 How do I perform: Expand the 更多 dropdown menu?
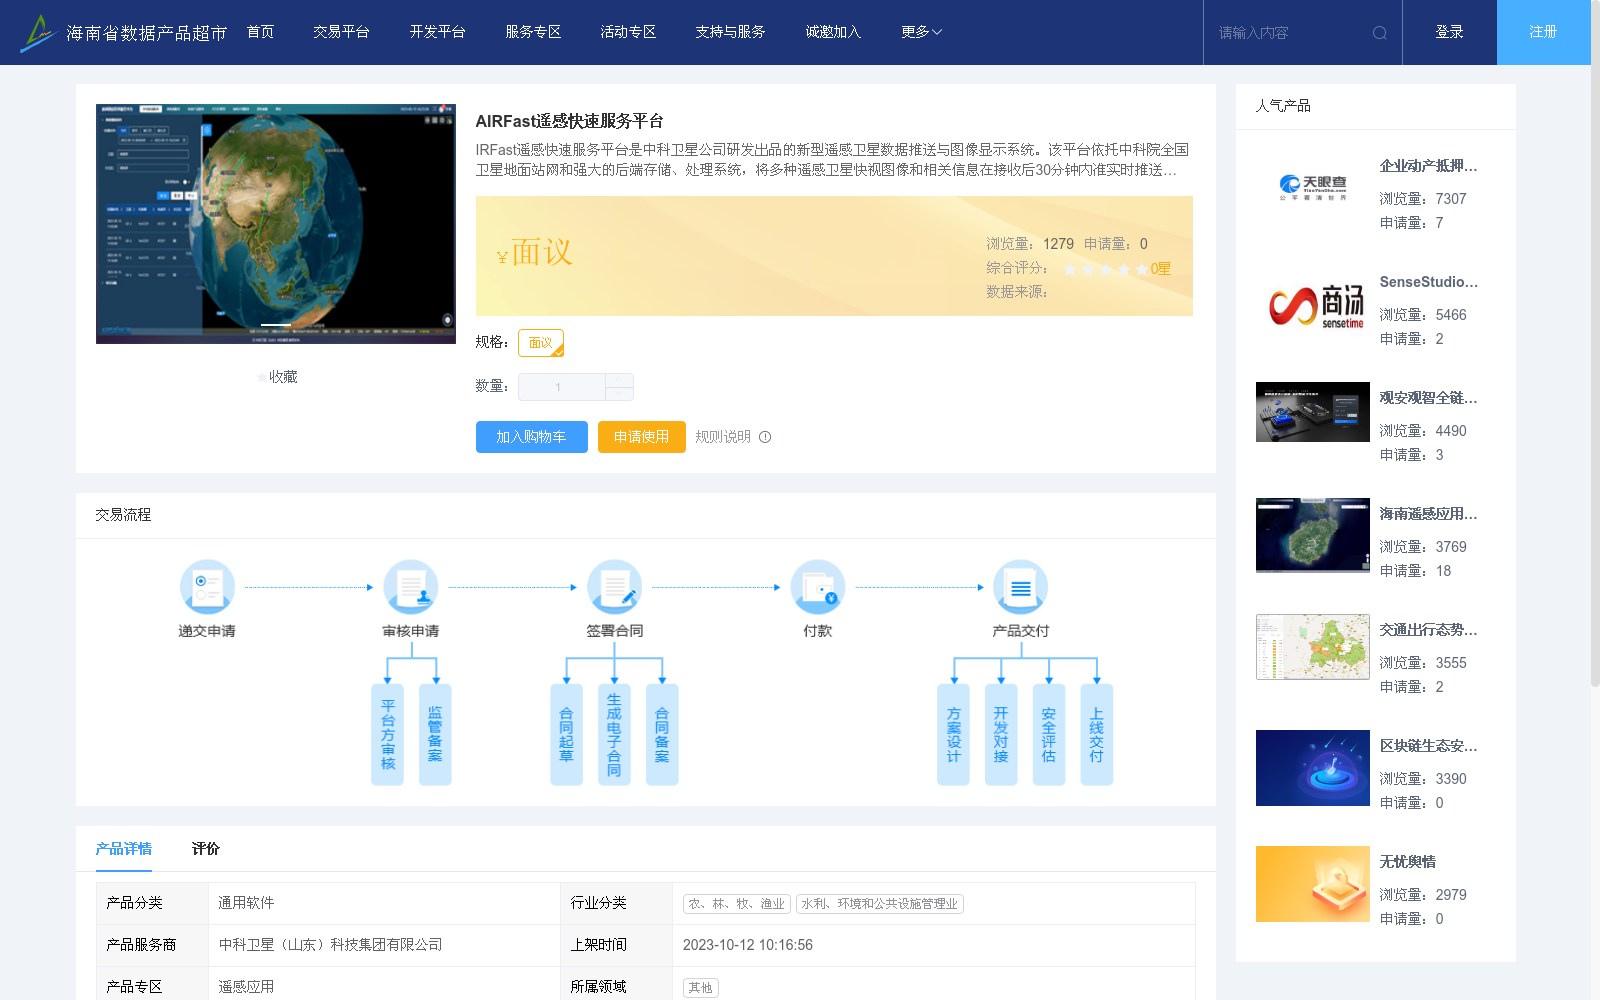pos(921,32)
